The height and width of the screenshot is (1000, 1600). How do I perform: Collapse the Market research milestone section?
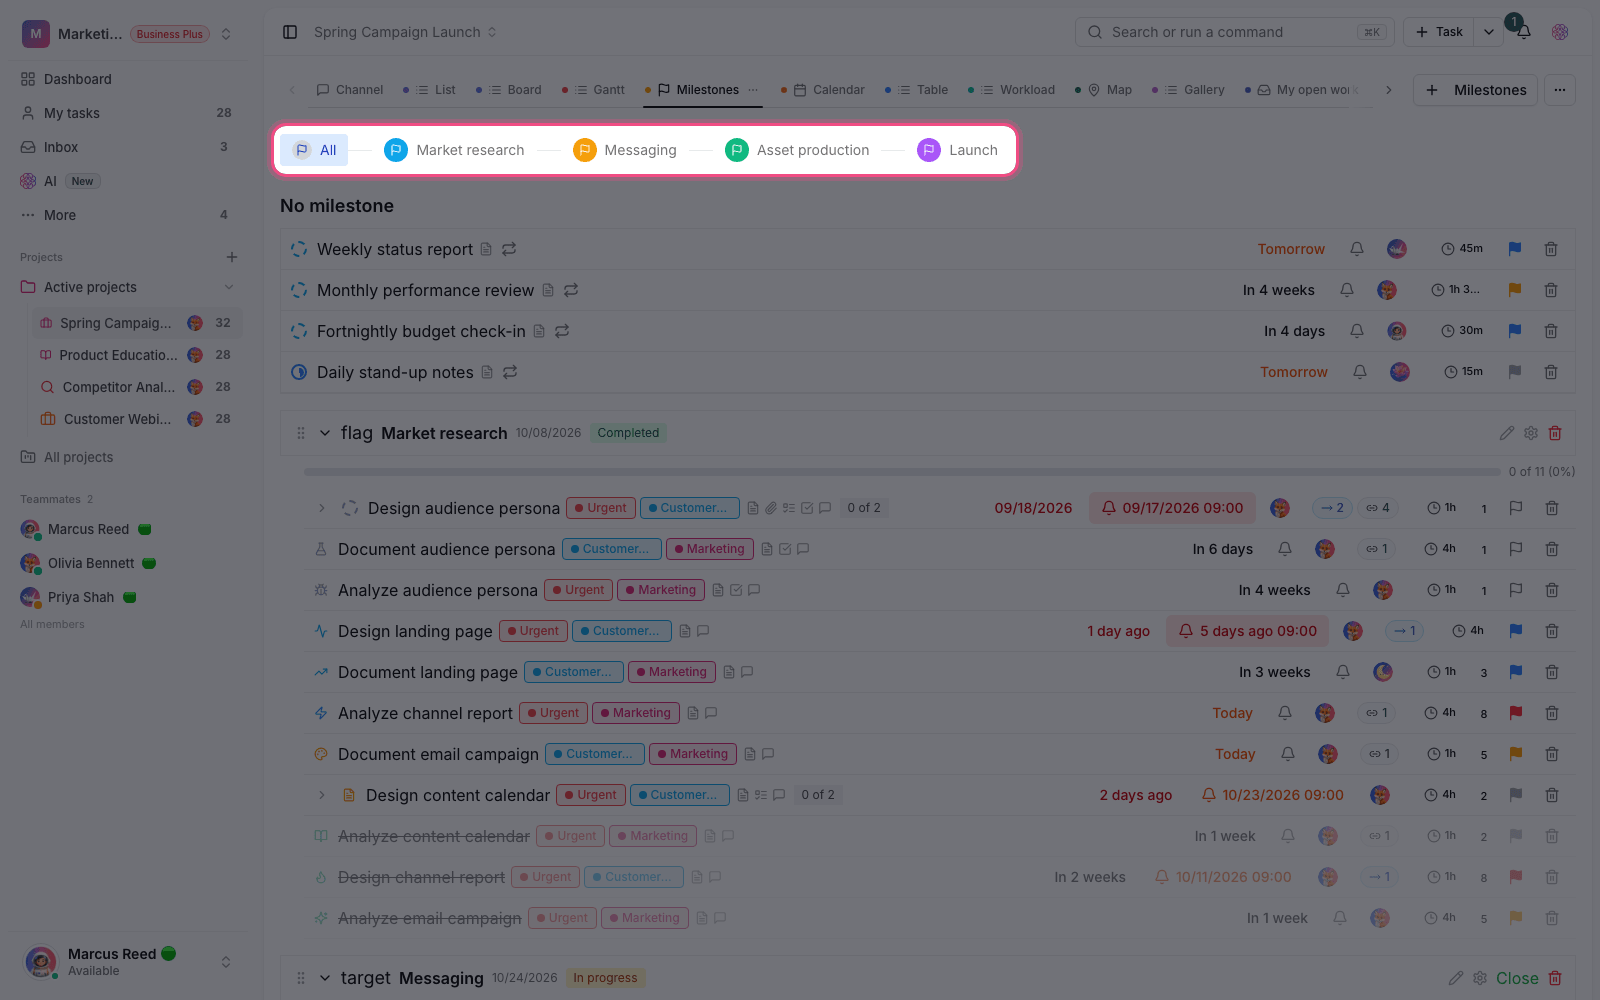click(x=325, y=433)
